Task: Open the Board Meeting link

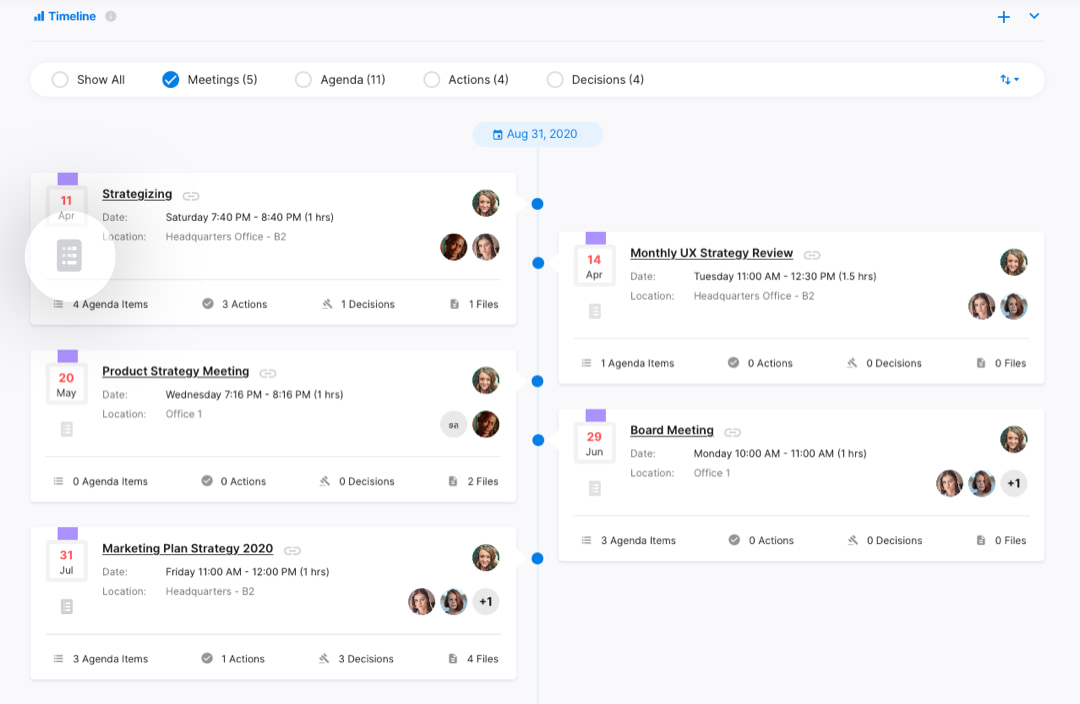Action: [672, 430]
